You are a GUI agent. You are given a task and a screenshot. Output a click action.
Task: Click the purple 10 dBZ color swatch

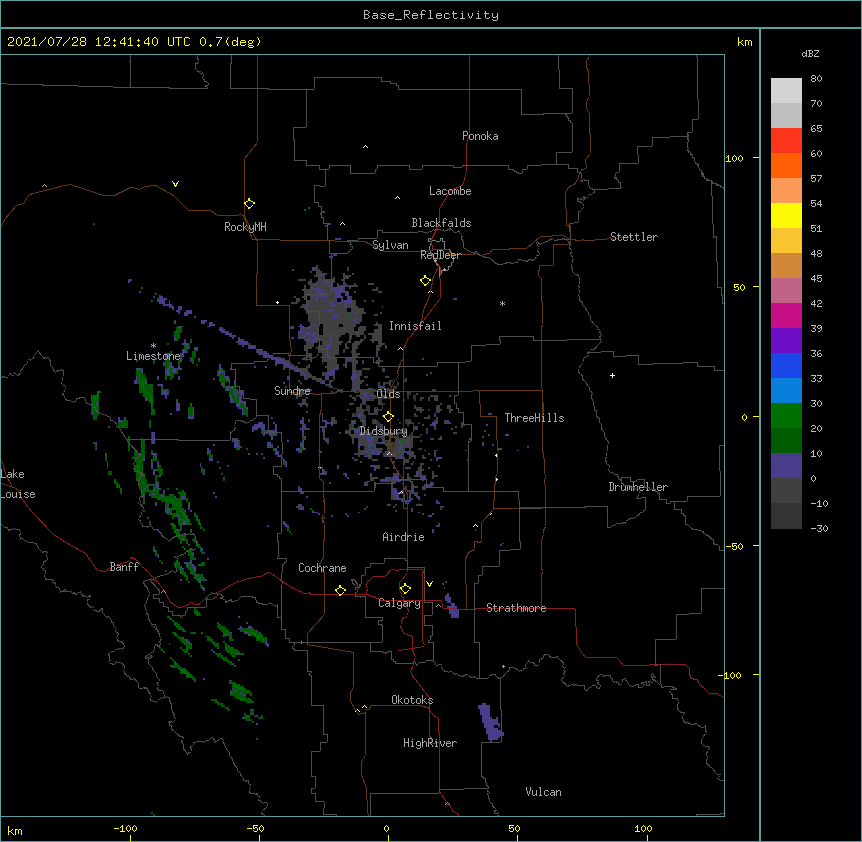click(x=786, y=465)
